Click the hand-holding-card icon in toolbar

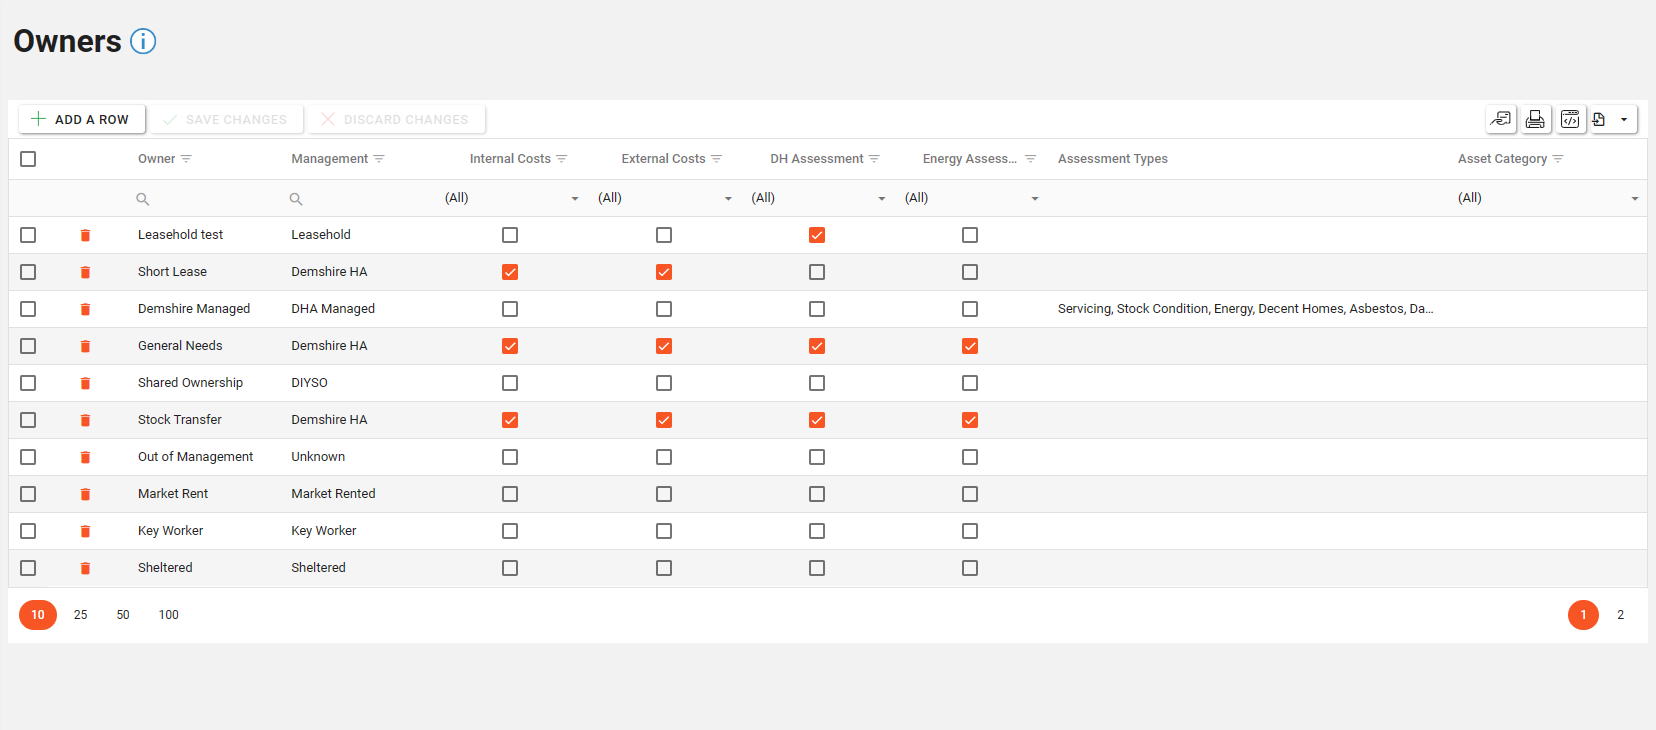[1500, 120]
